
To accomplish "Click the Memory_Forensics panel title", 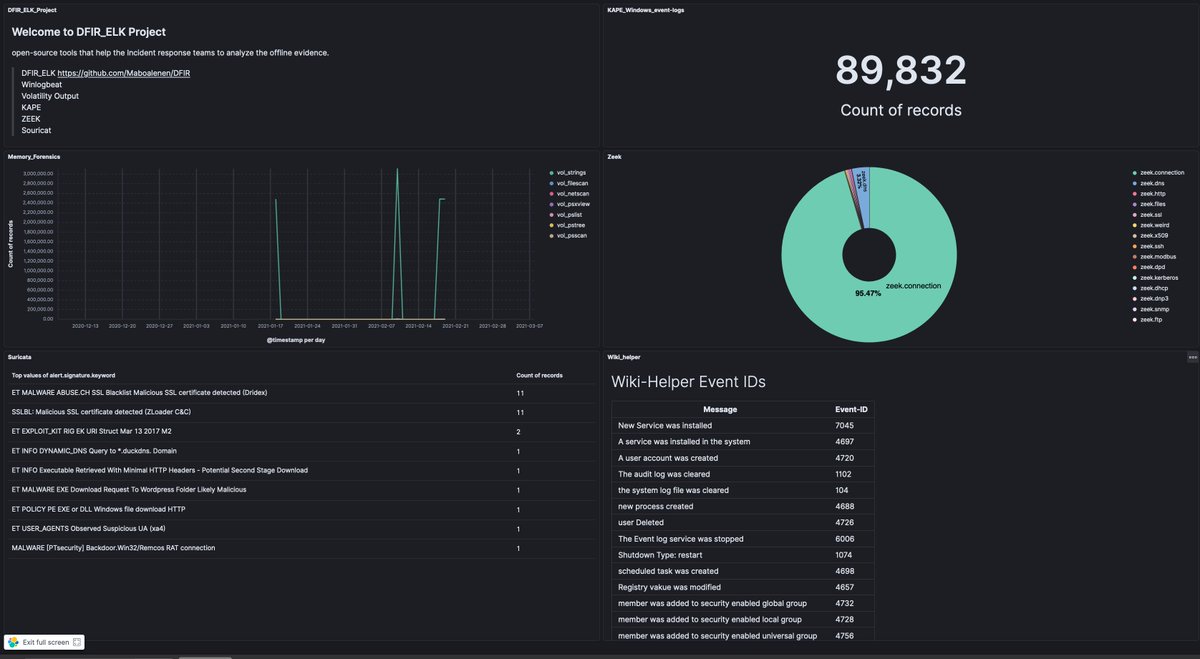I will click(34, 157).
